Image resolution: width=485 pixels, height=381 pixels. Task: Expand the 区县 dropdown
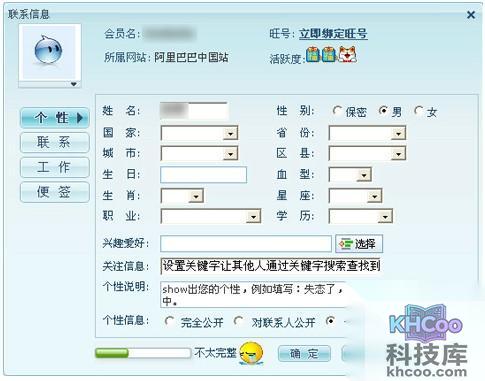pos(367,154)
